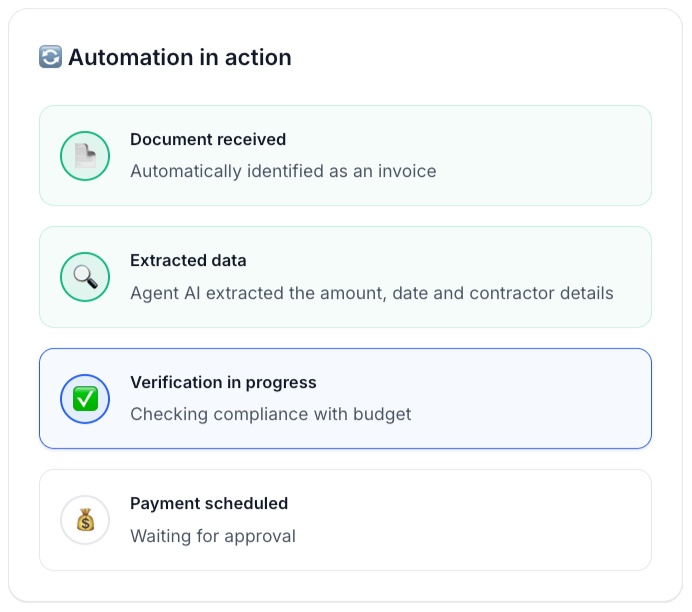Click the magnifying glass icon
Screen dimensions: 692x612
point(85,277)
